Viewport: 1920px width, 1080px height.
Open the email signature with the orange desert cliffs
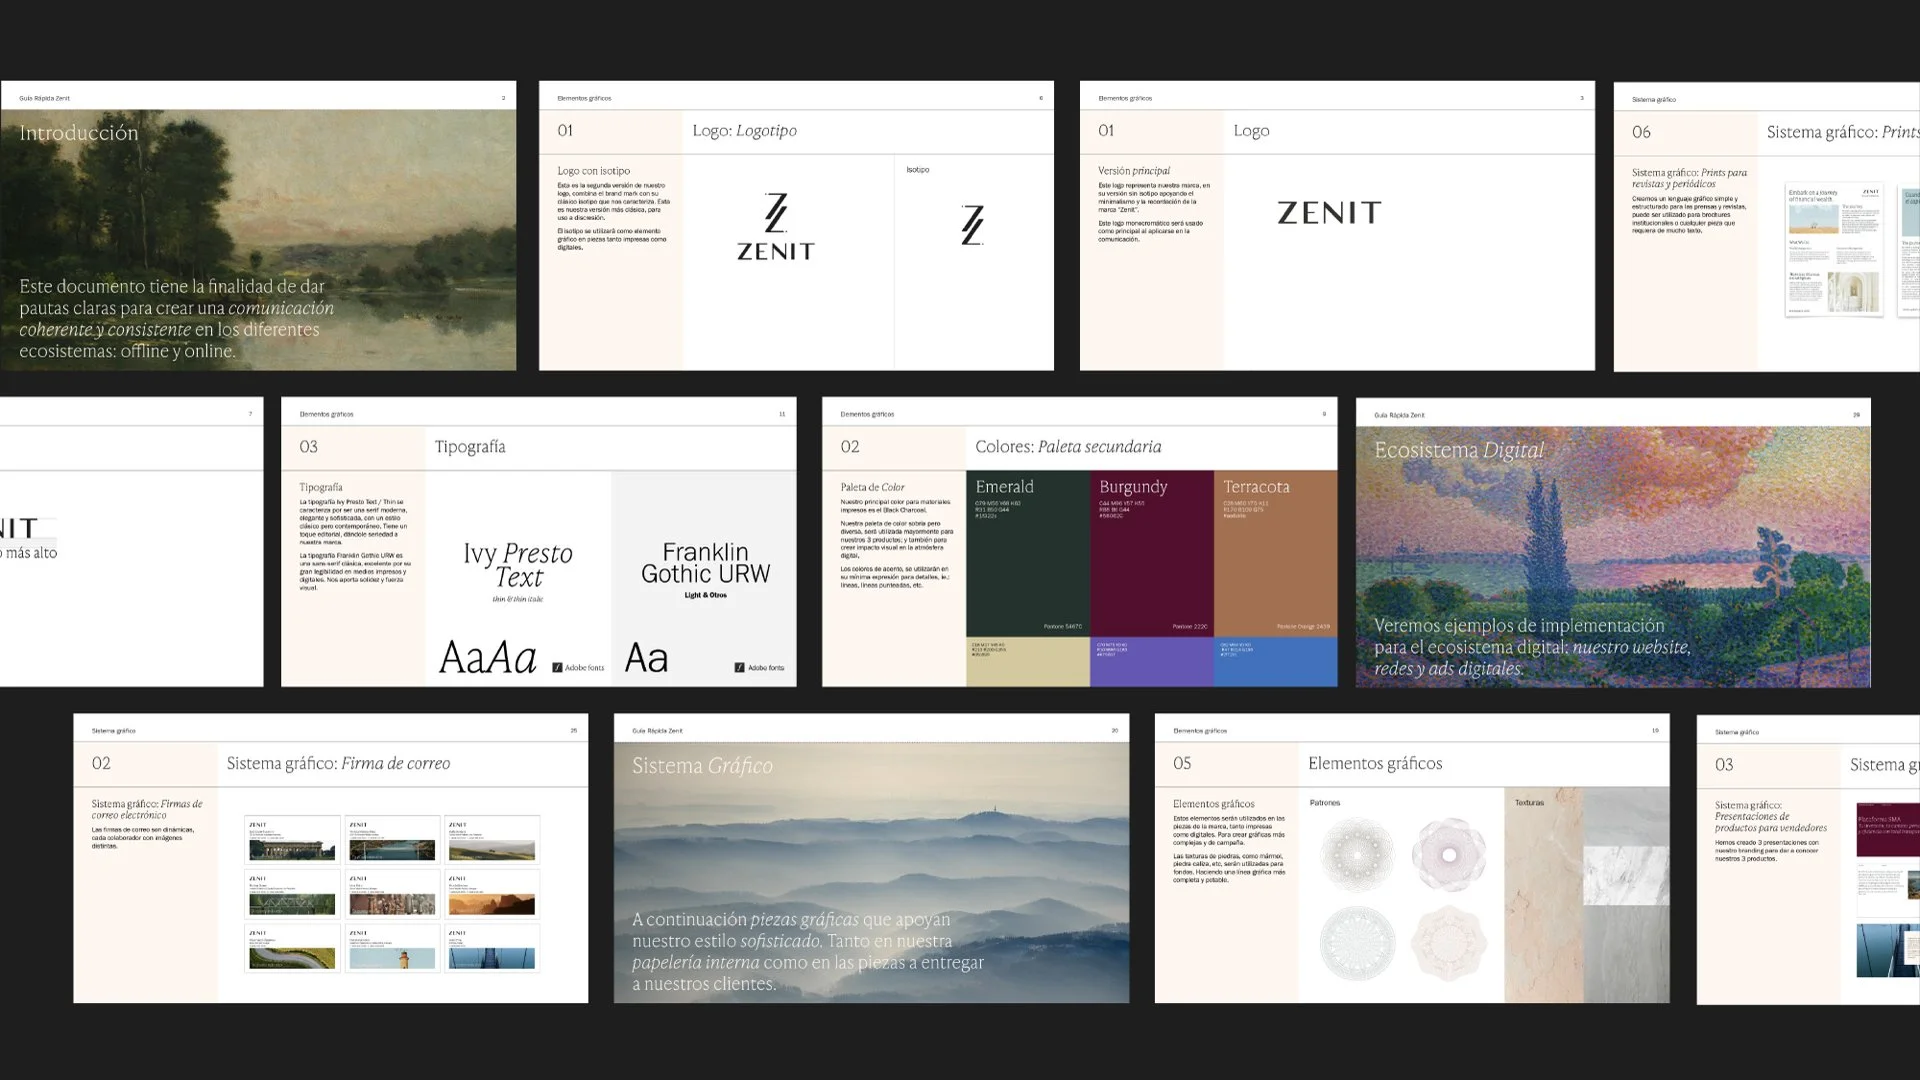tap(492, 893)
